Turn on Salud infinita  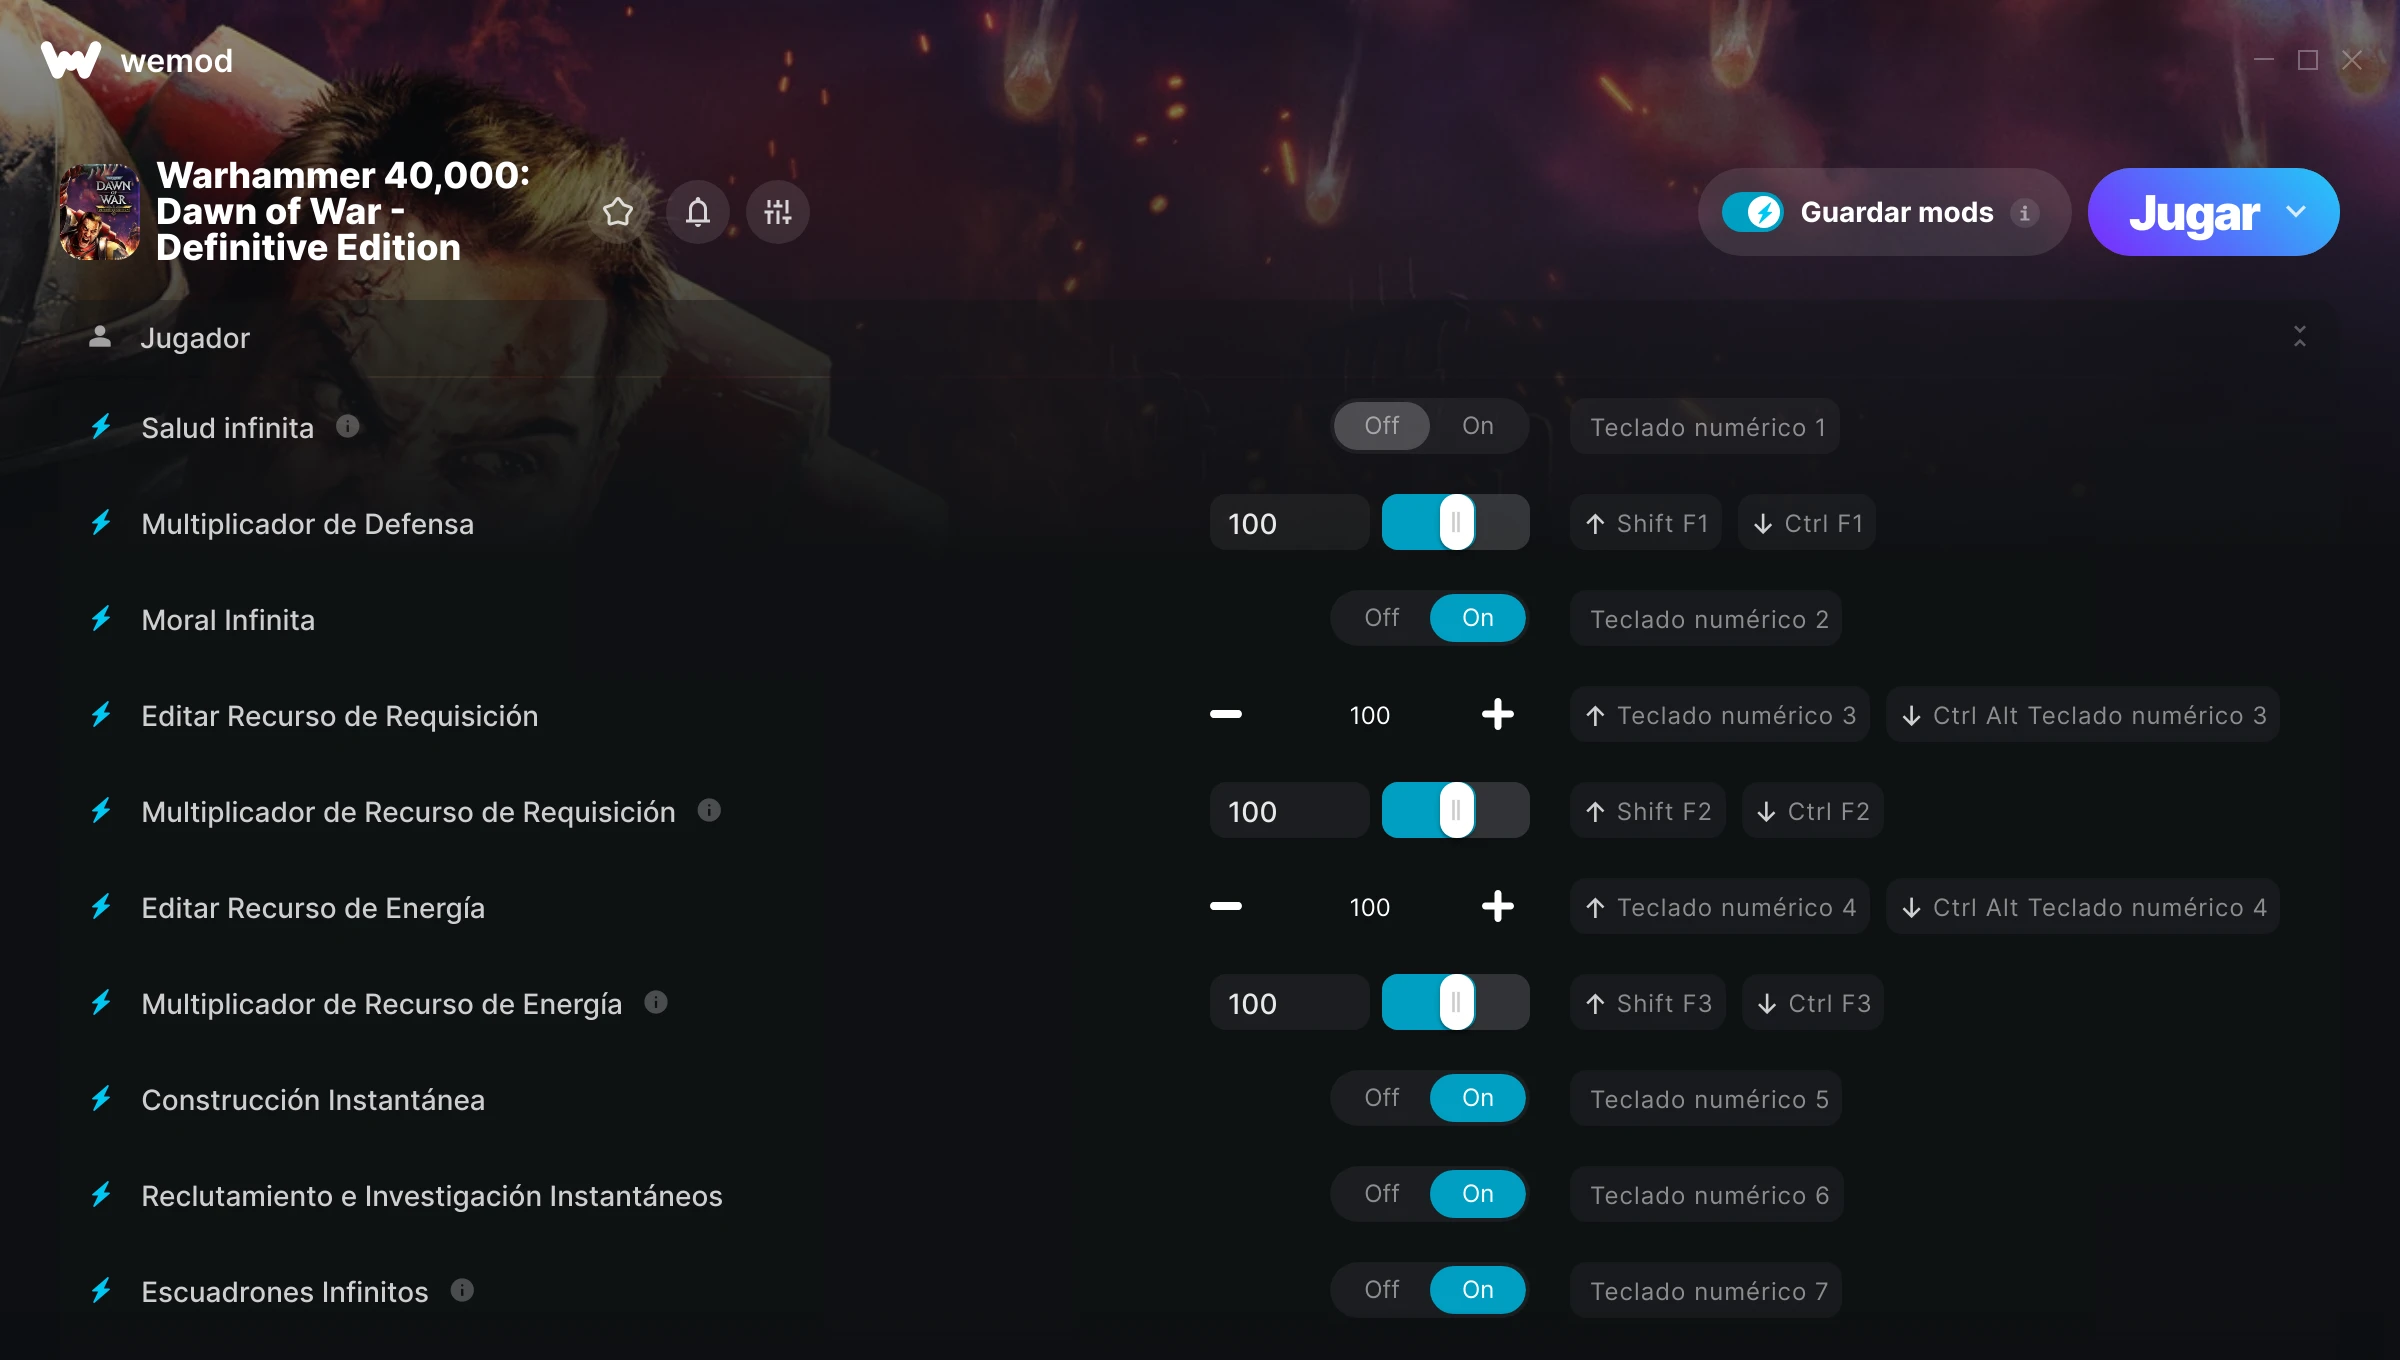point(1478,426)
